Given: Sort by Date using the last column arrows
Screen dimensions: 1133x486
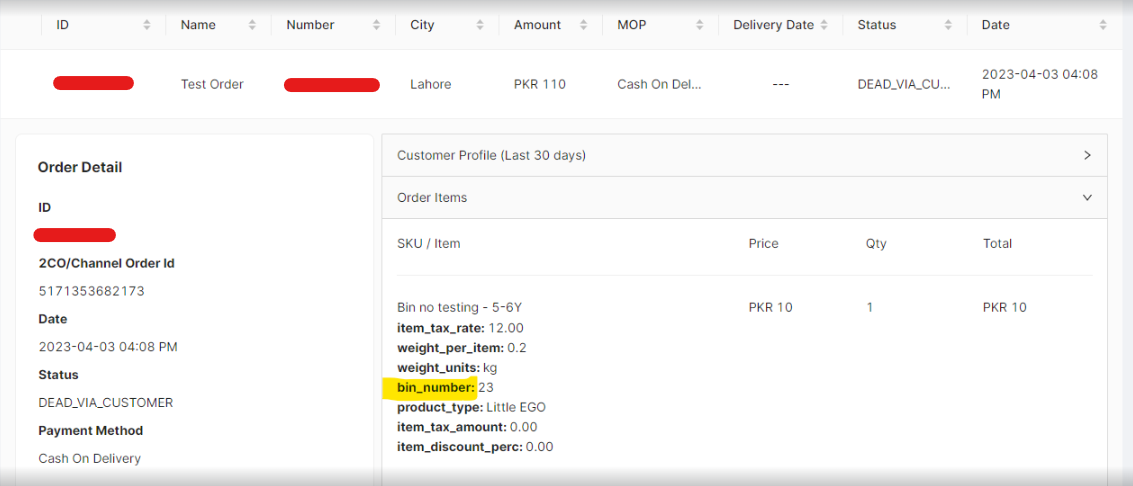Looking at the screenshot, I should click(x=1103, y=25).
